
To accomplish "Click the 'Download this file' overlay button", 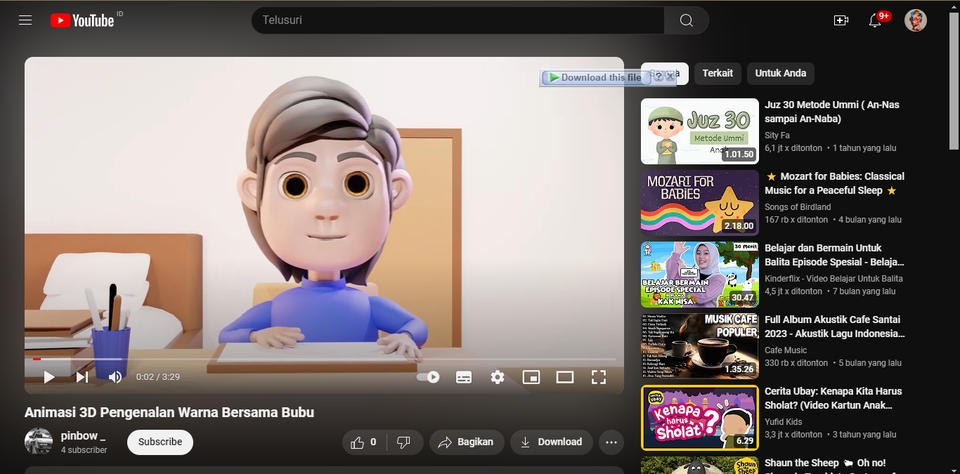I will click(594, 77).
